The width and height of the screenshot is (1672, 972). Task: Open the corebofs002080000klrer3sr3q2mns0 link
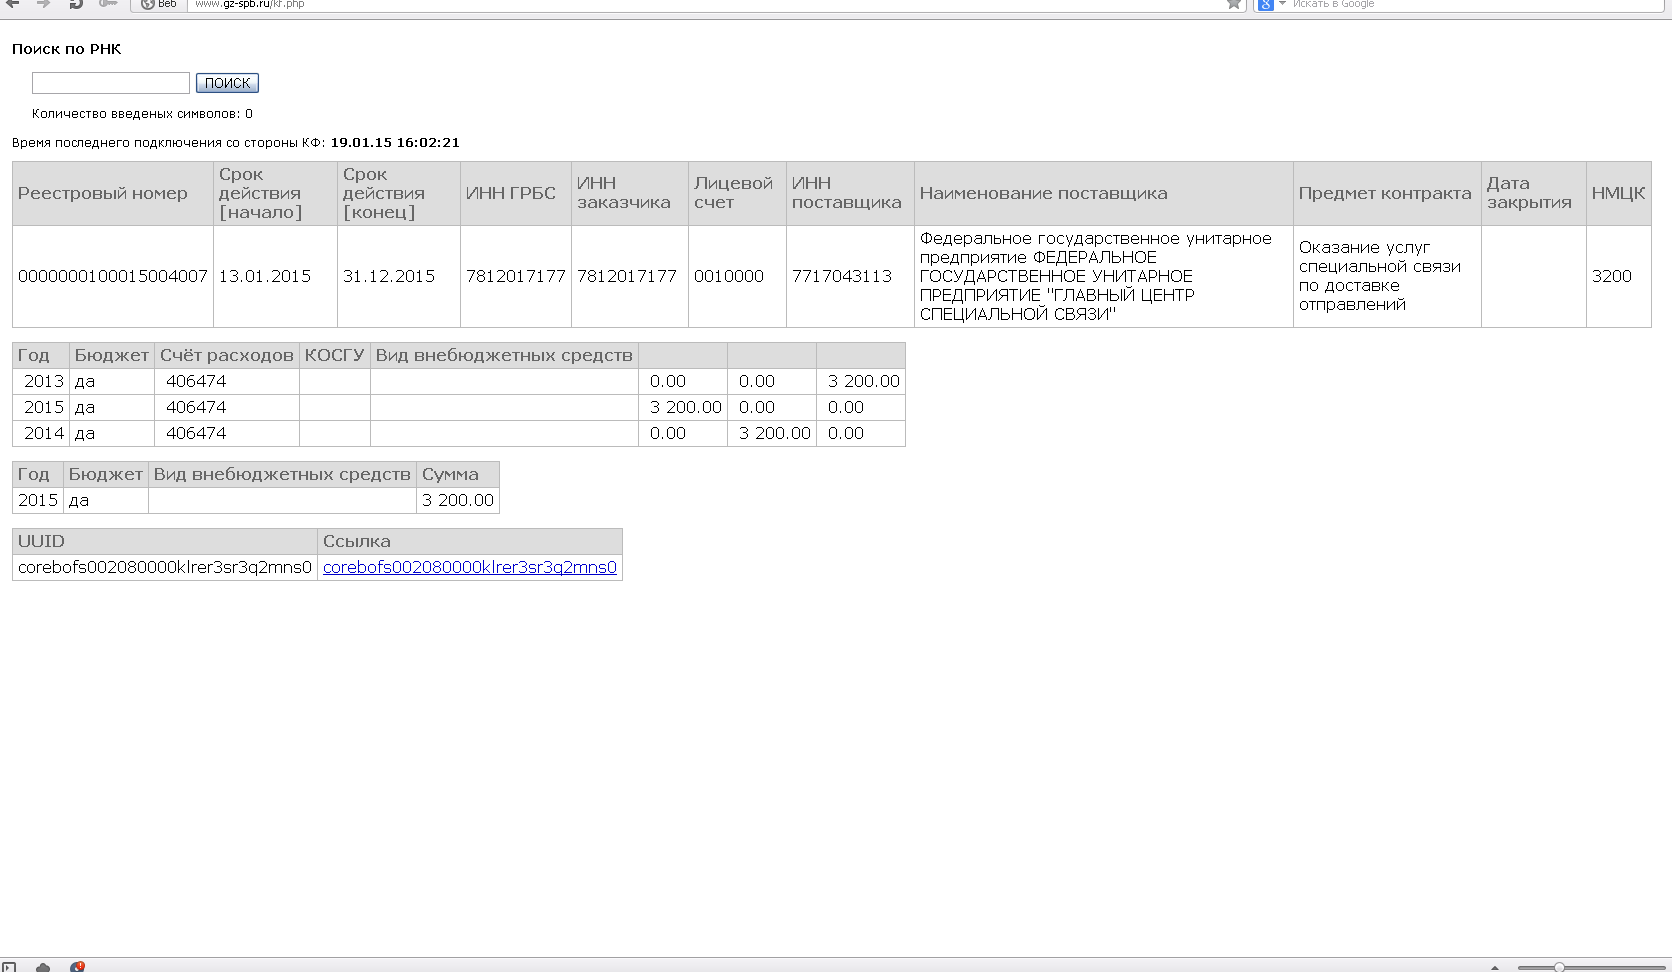469,567
